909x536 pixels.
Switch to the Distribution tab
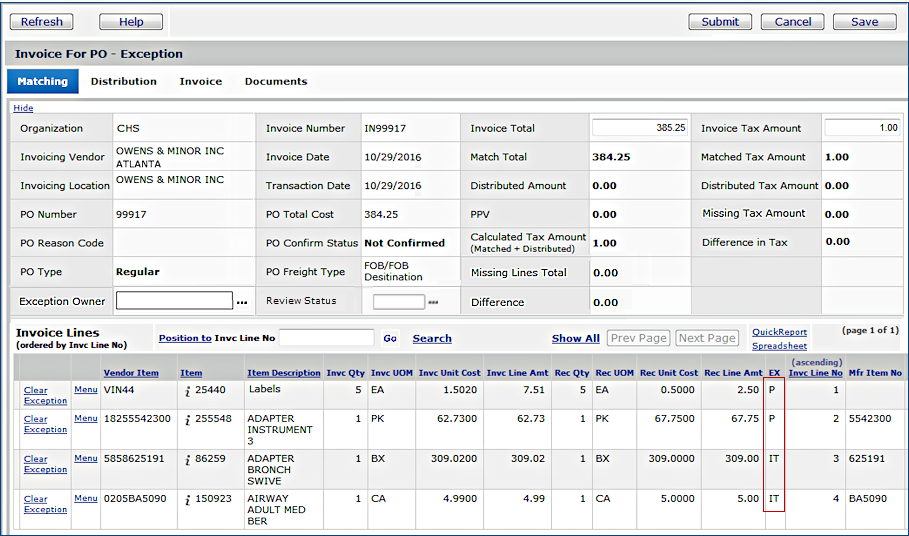124,81
